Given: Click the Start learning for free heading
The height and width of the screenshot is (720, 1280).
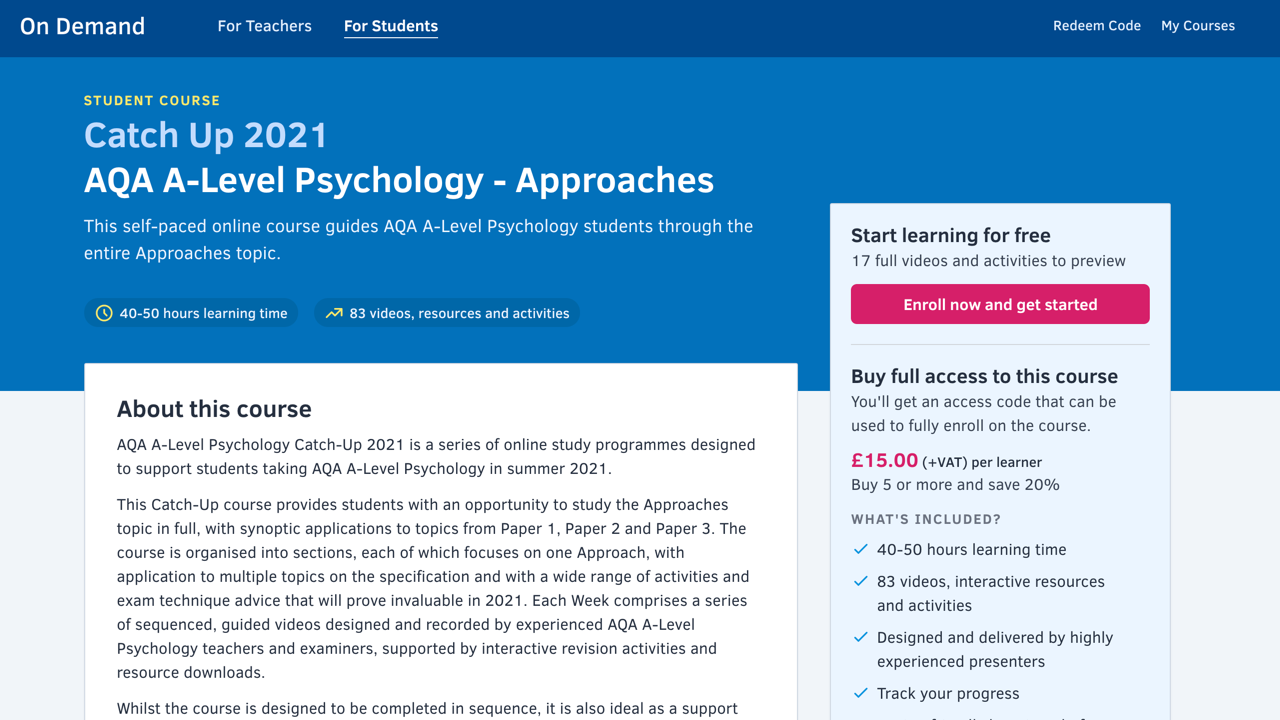Looking at the screenshot, I should tap(950, 235).
